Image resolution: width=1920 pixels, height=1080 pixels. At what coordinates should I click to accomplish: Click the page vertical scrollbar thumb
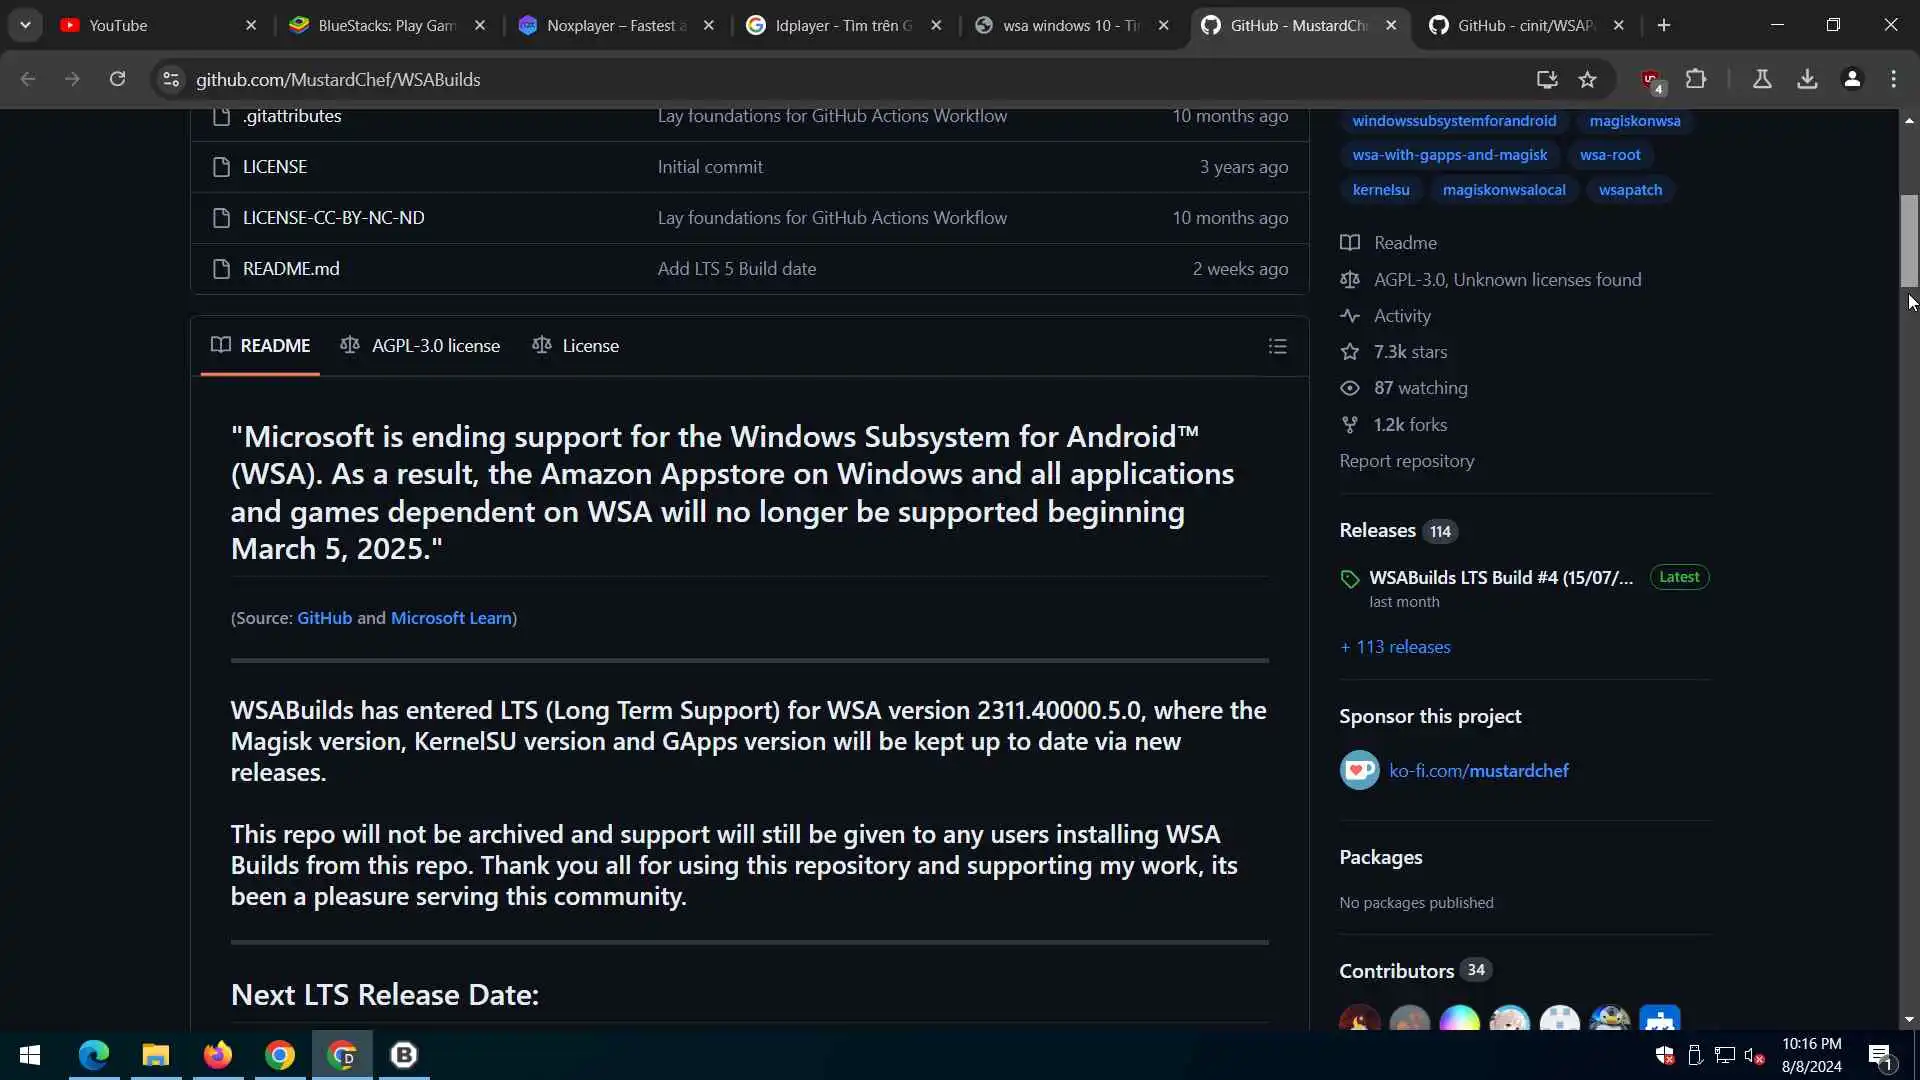(x=1909, y=240)
